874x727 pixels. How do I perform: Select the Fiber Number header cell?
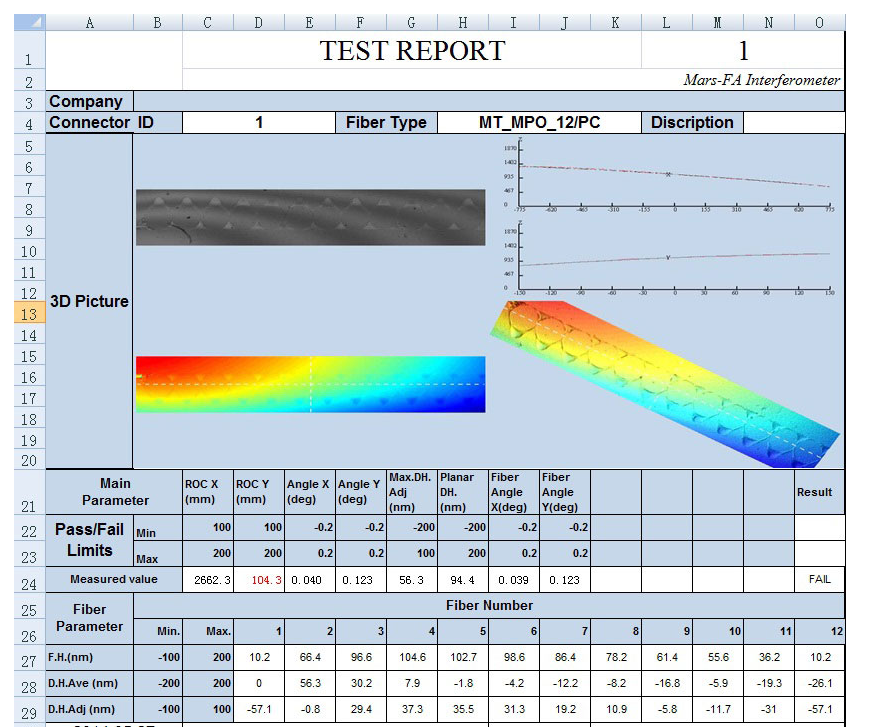coord(489,605)
